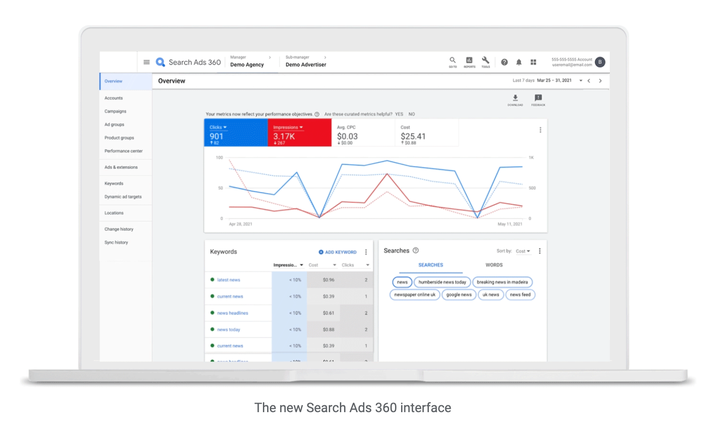Open Accounts in the sidebar
The height and width of the screenshot is (440, 728).
point(114,98)
